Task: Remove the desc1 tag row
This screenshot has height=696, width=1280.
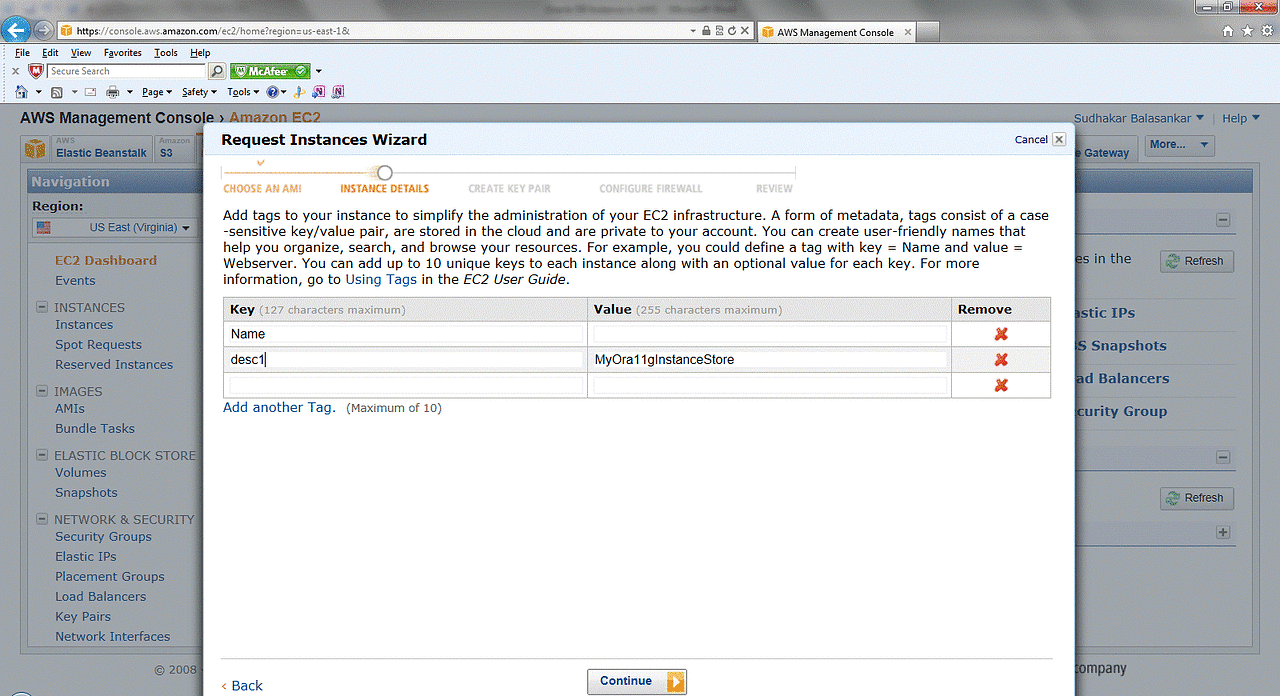Action: 1000,360
